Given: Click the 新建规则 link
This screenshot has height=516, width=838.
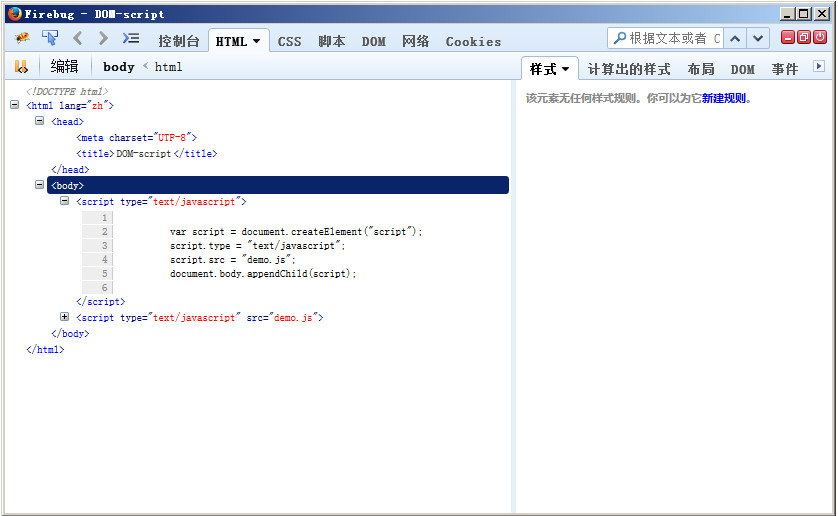Looking at the screenshot, I should click(x=723, y=98).
